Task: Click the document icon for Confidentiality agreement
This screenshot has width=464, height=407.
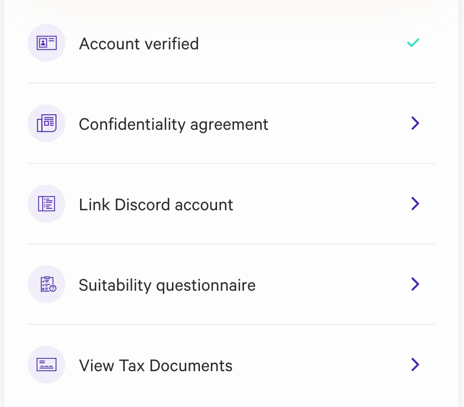Action: click(x=46, y=123)
